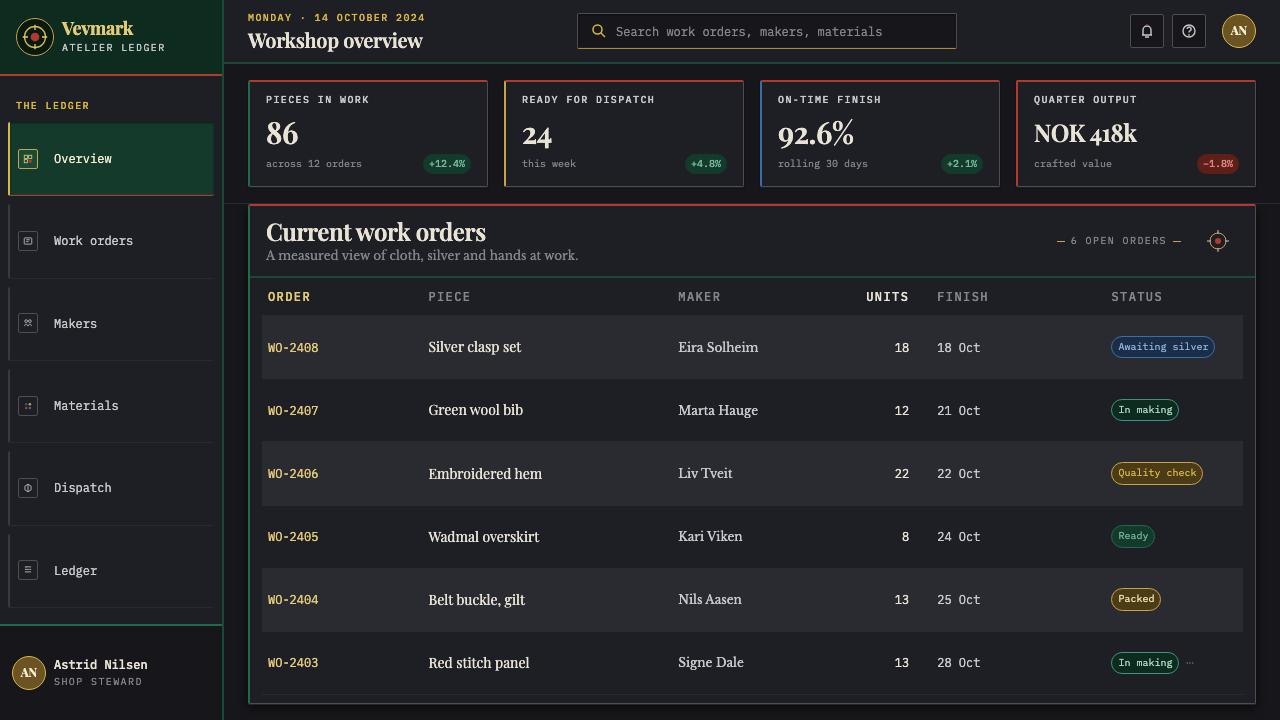Click the Materials sidebar icon

click(x=28, y=405)
